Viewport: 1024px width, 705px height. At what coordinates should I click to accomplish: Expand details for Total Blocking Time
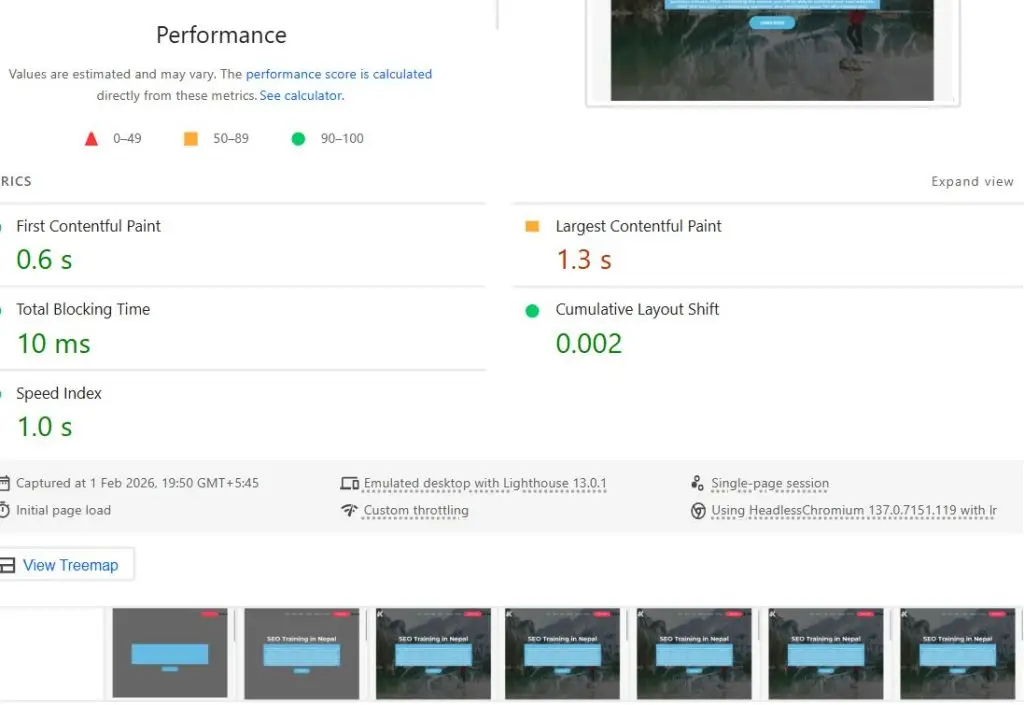coord(83,309)
